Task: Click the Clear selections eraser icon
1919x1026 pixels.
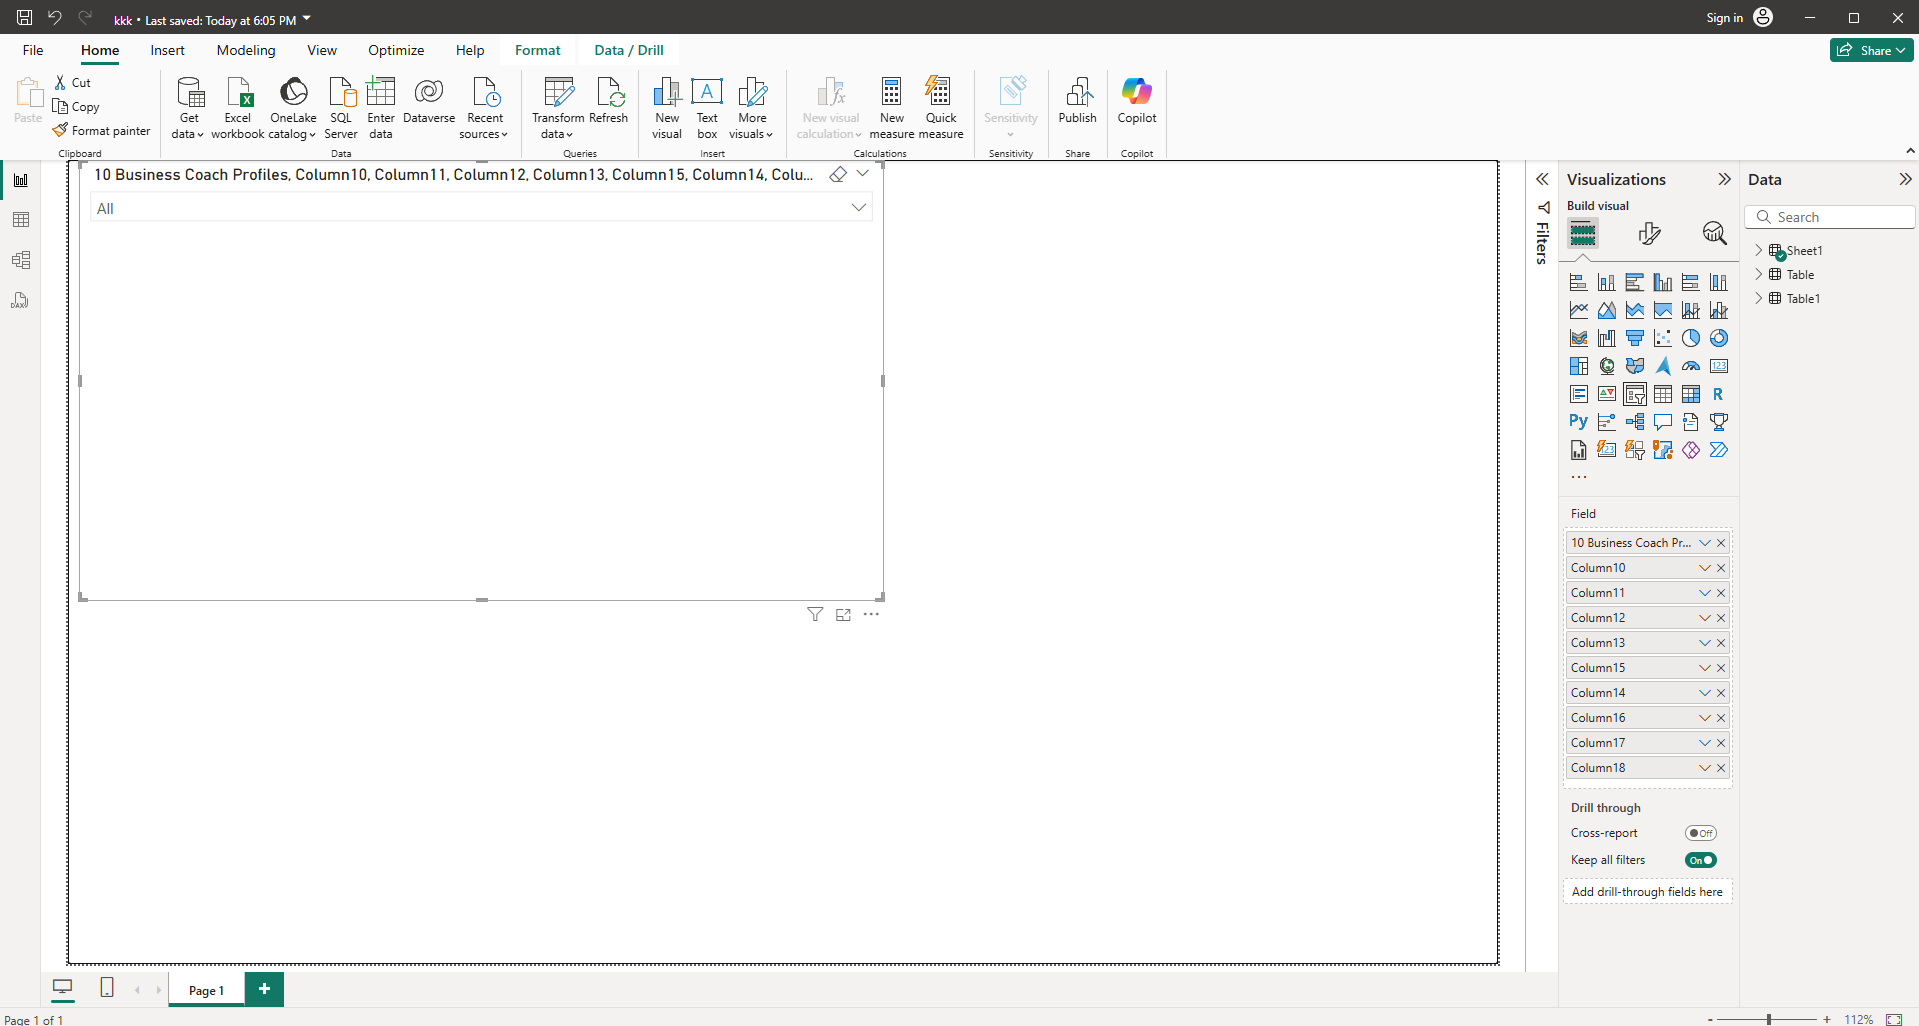Action: click(x=838, y=175)
